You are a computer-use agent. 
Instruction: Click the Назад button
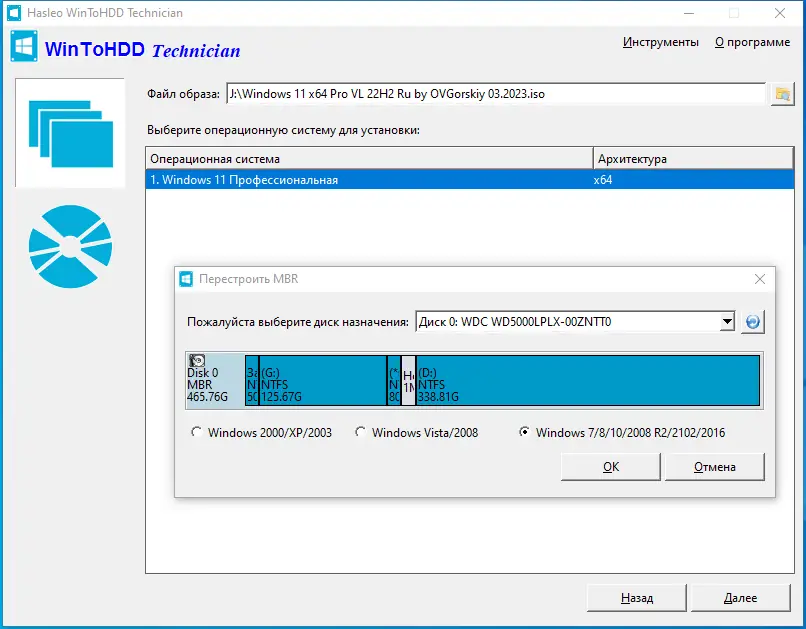tap(636, 598)
